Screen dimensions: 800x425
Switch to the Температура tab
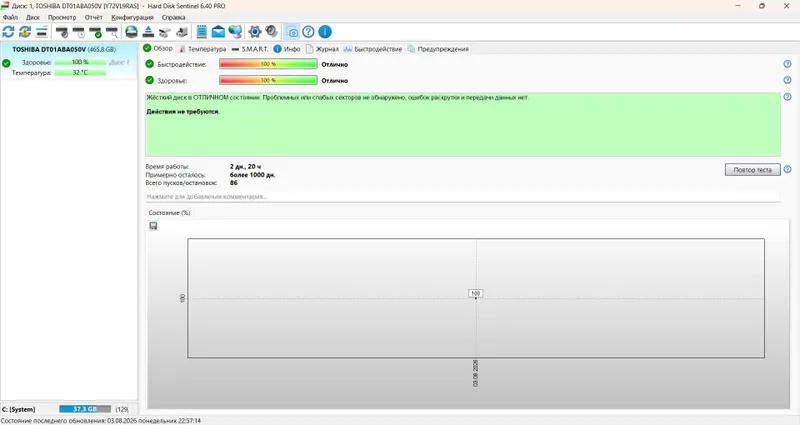pyautogui.click(x=203, y=49)
